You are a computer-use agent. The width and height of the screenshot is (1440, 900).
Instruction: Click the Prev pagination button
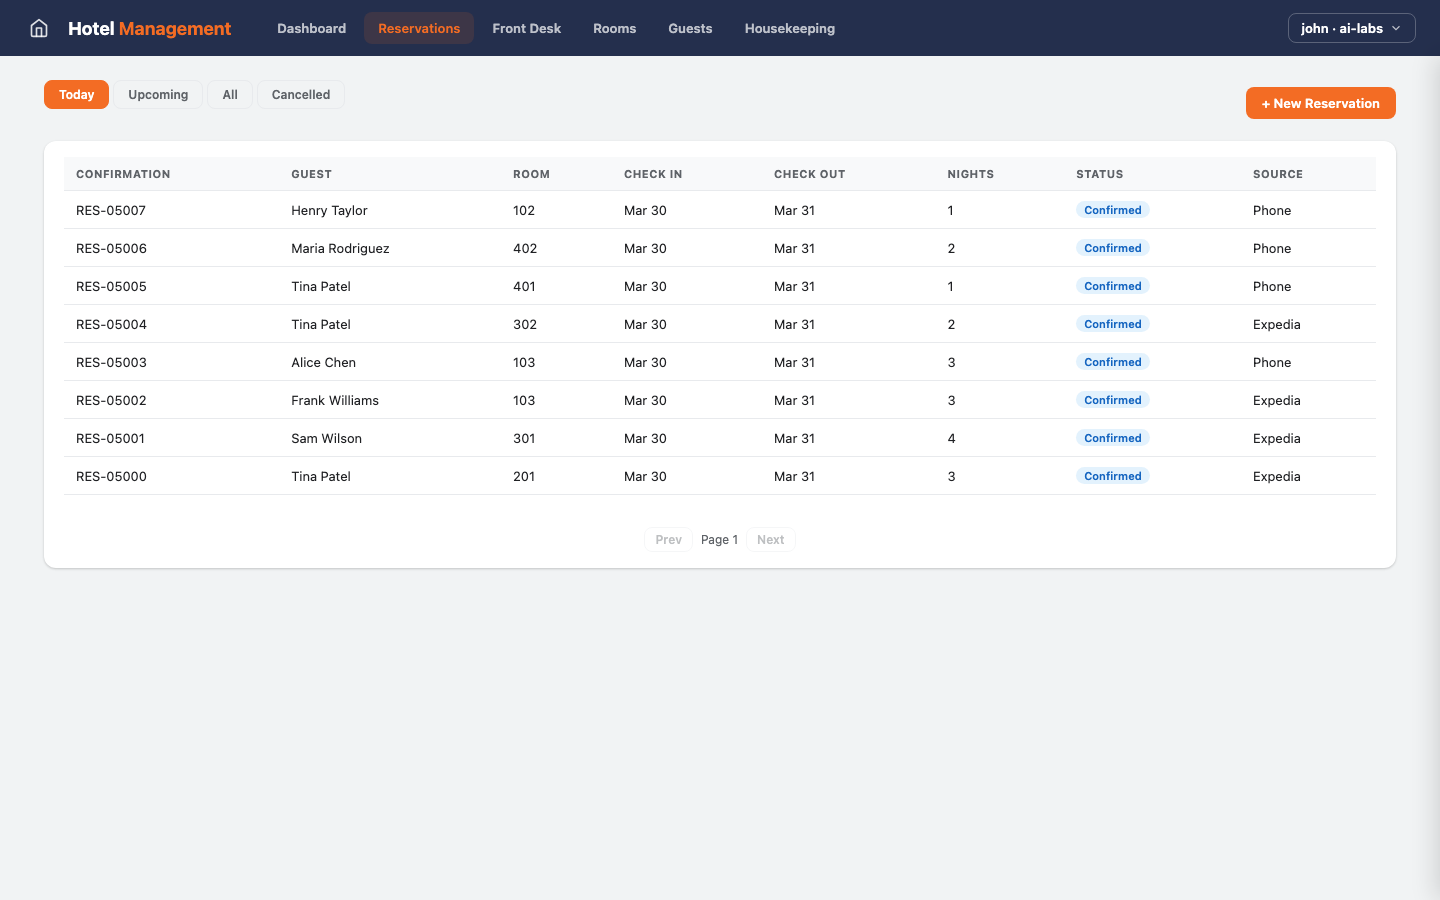click(668, 539)
